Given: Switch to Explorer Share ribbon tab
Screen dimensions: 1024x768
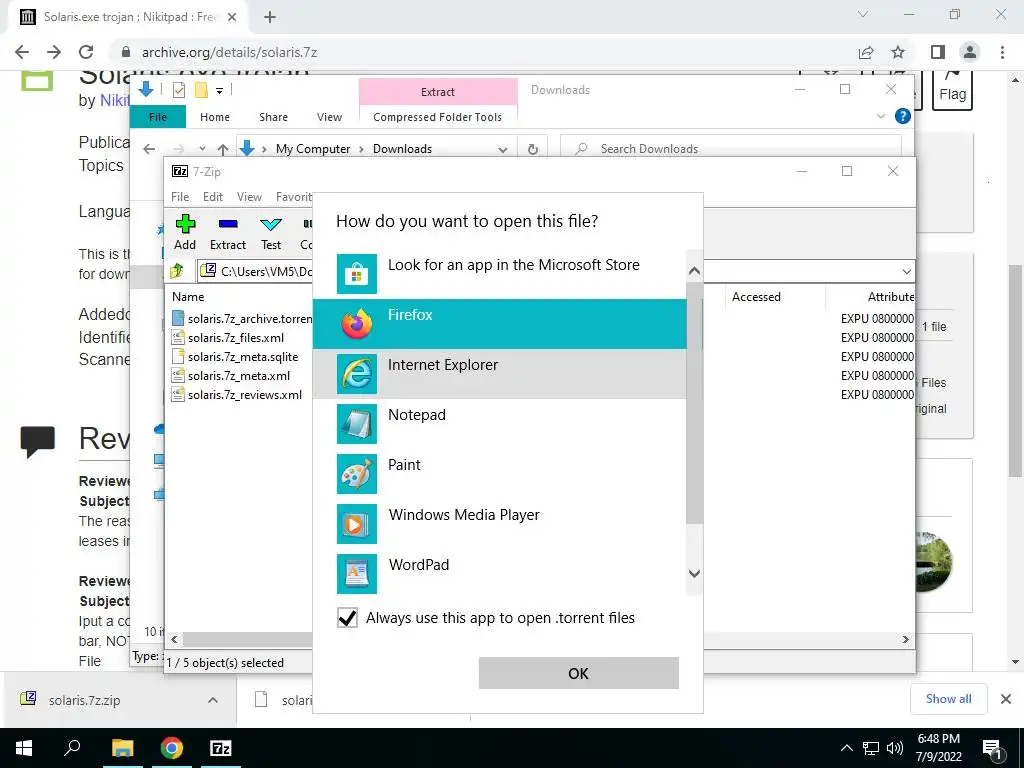Looking at the screenshot, I should click(x=273, y=117).
